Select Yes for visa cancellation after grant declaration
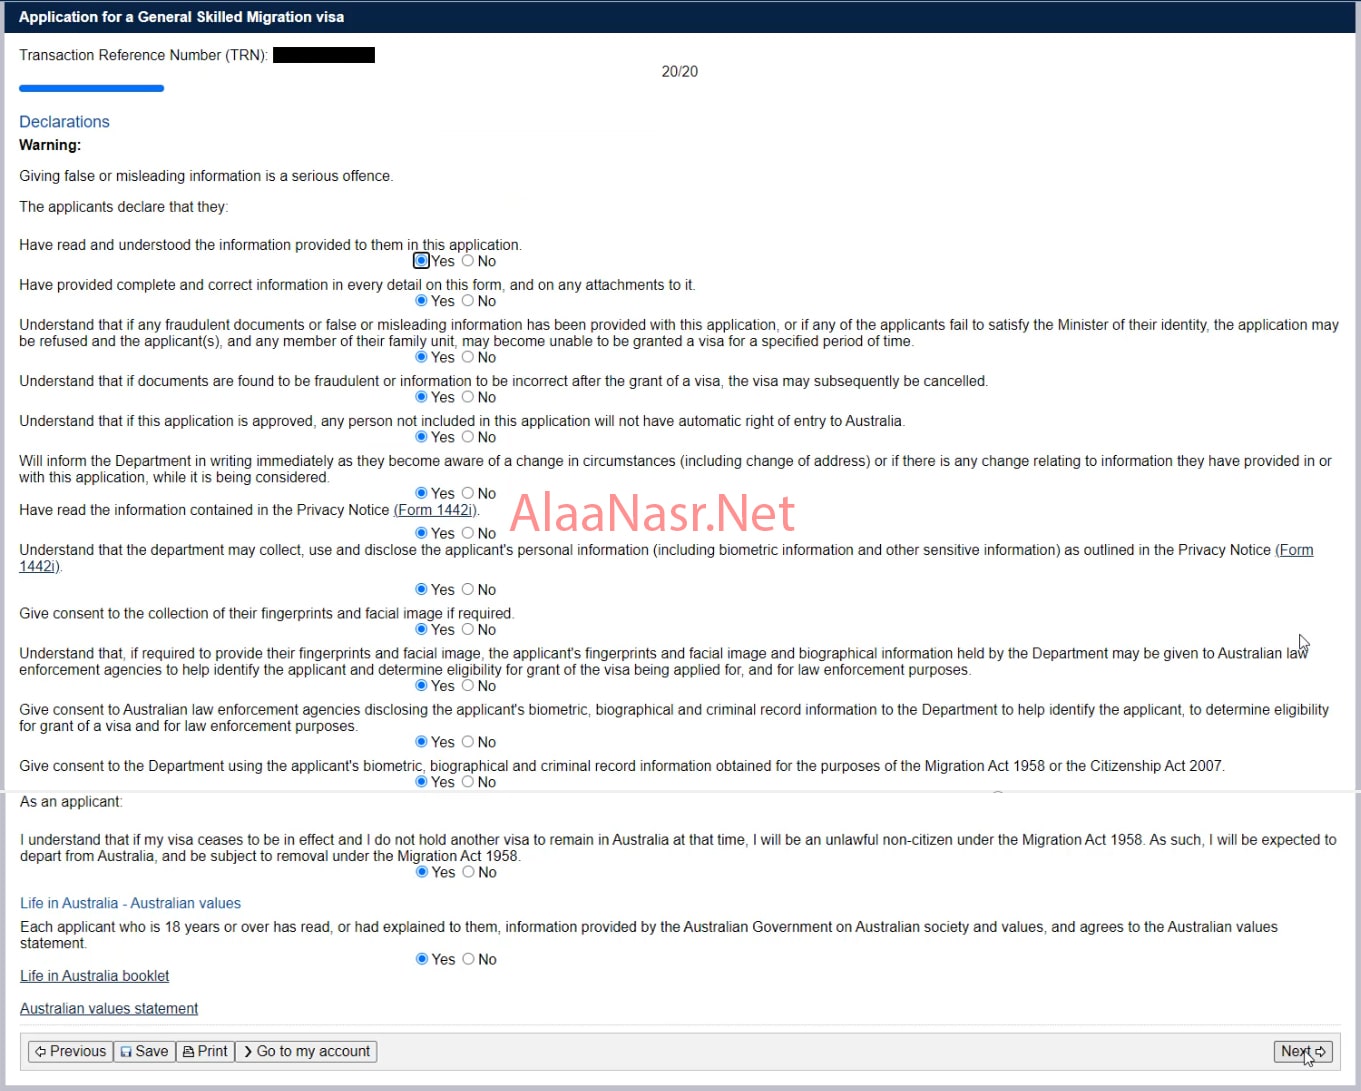The image size is (1361, 1091). [421, 397]
